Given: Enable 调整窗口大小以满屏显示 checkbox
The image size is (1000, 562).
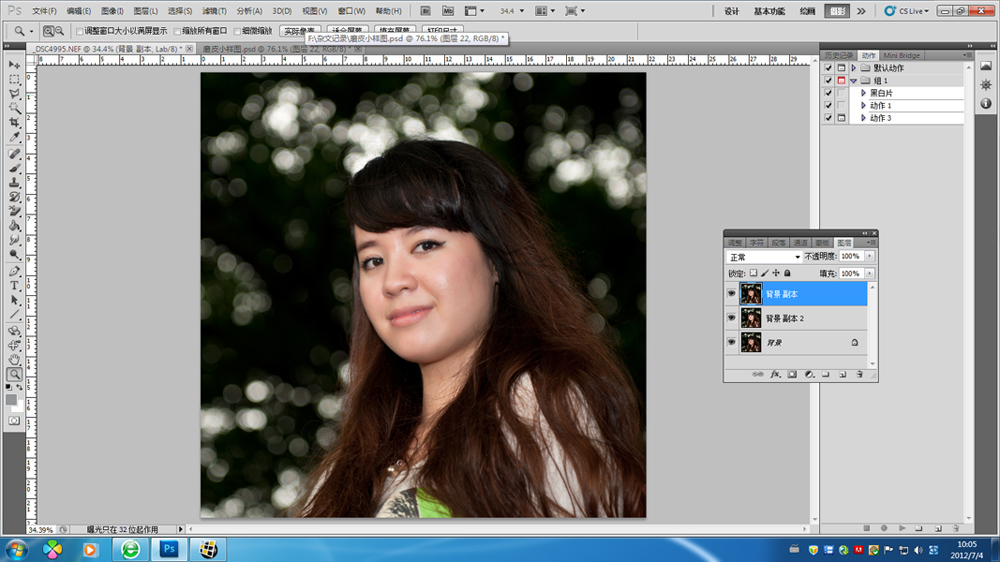Looking at the screenshot, I should tap(80, 31).
